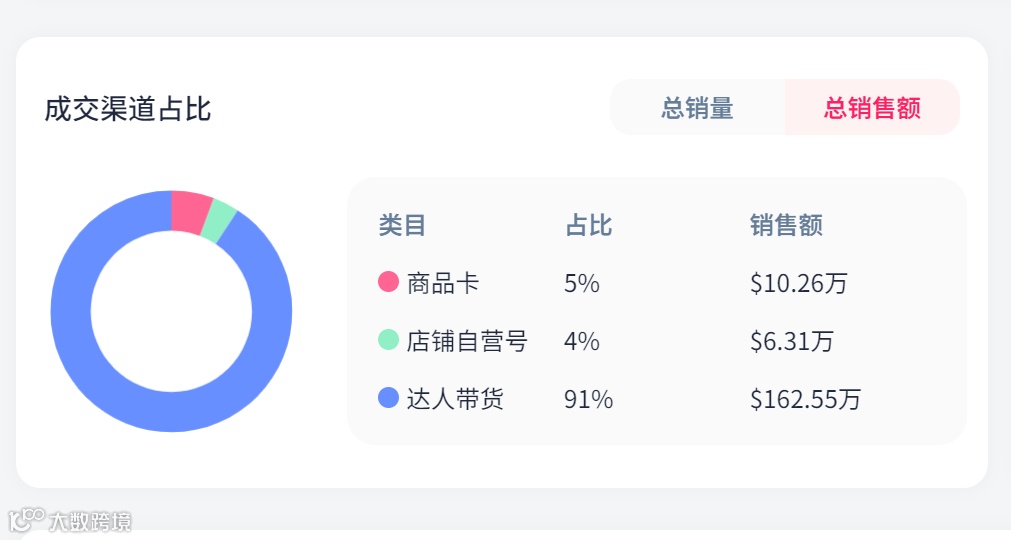Click the 占比 column header
Screen dimensions: 1011x540
click(x=589, y=225)
